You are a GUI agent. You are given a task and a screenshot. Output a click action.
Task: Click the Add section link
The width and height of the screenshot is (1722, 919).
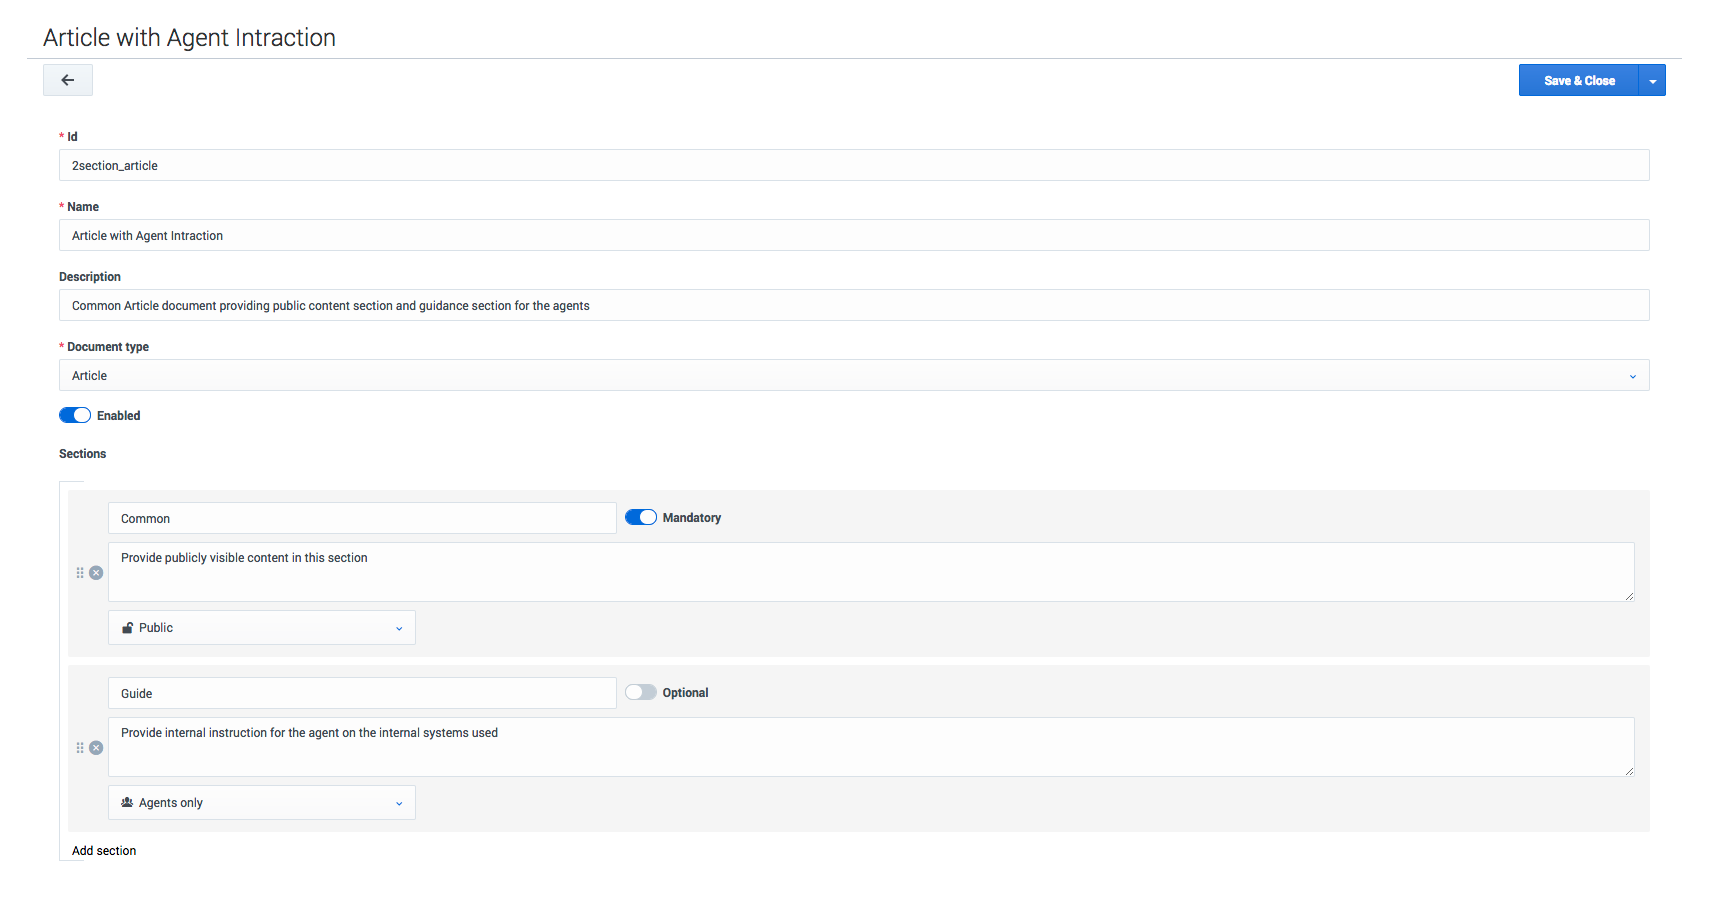coord(104,851)
